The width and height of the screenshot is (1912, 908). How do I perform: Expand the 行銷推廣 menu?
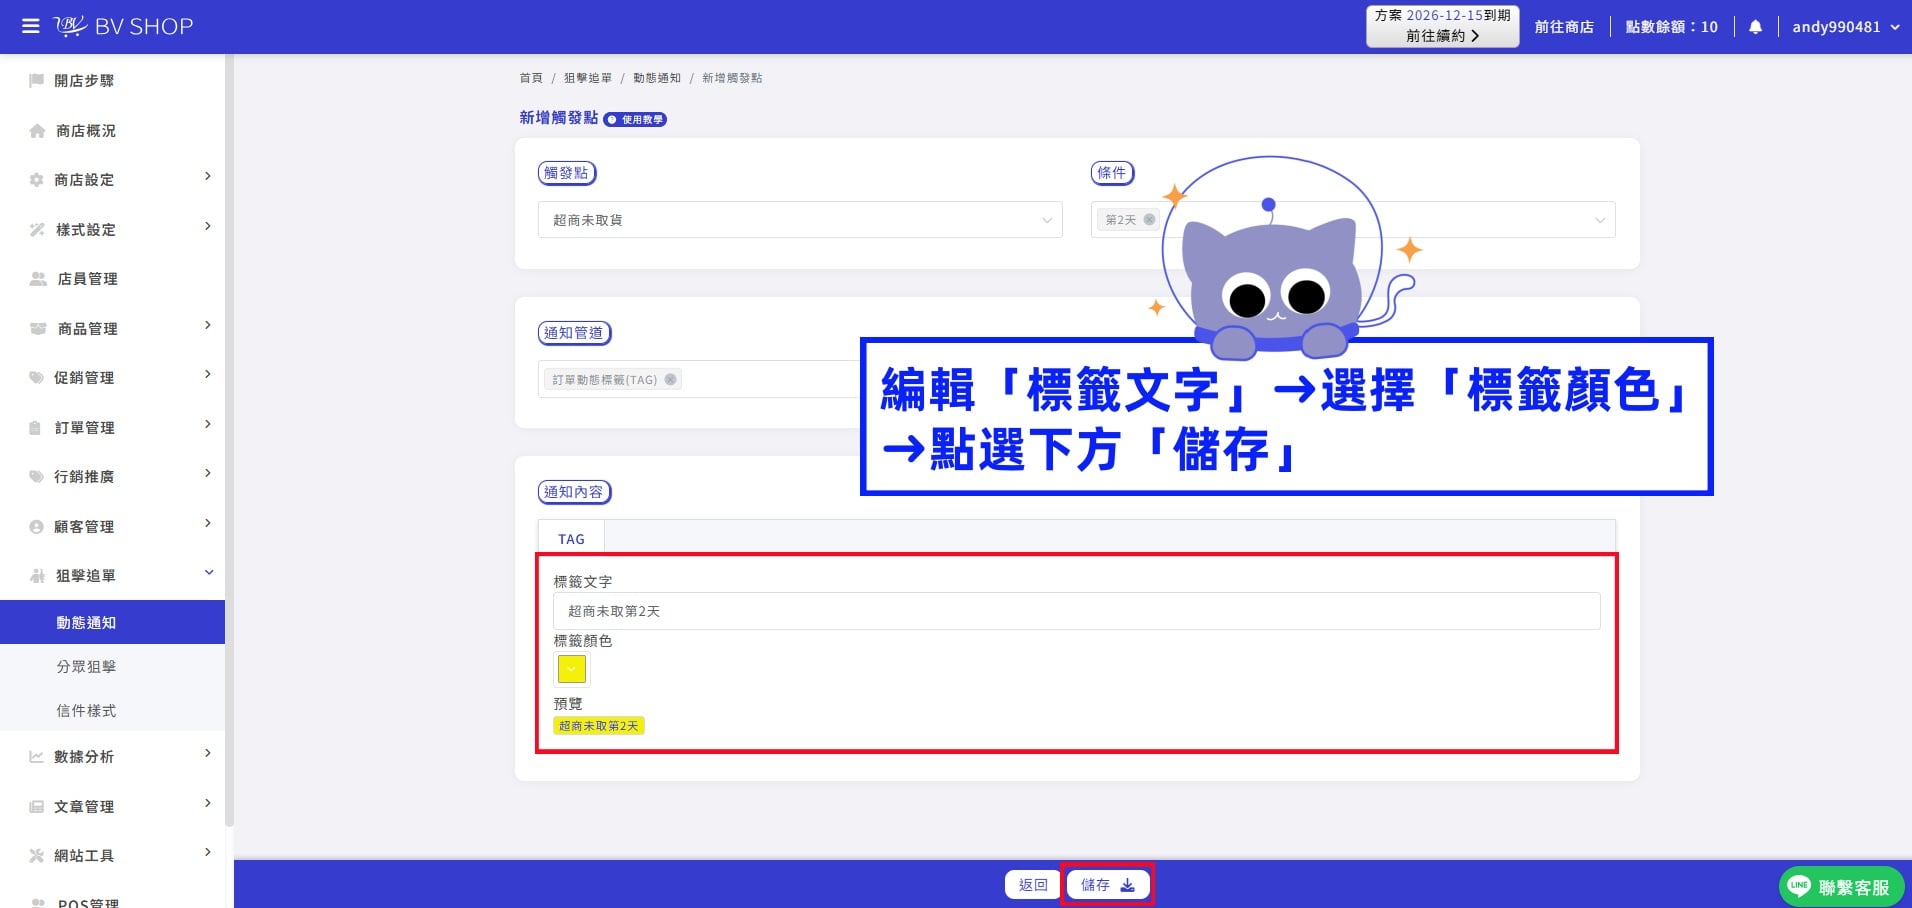[x=208, y=474]
